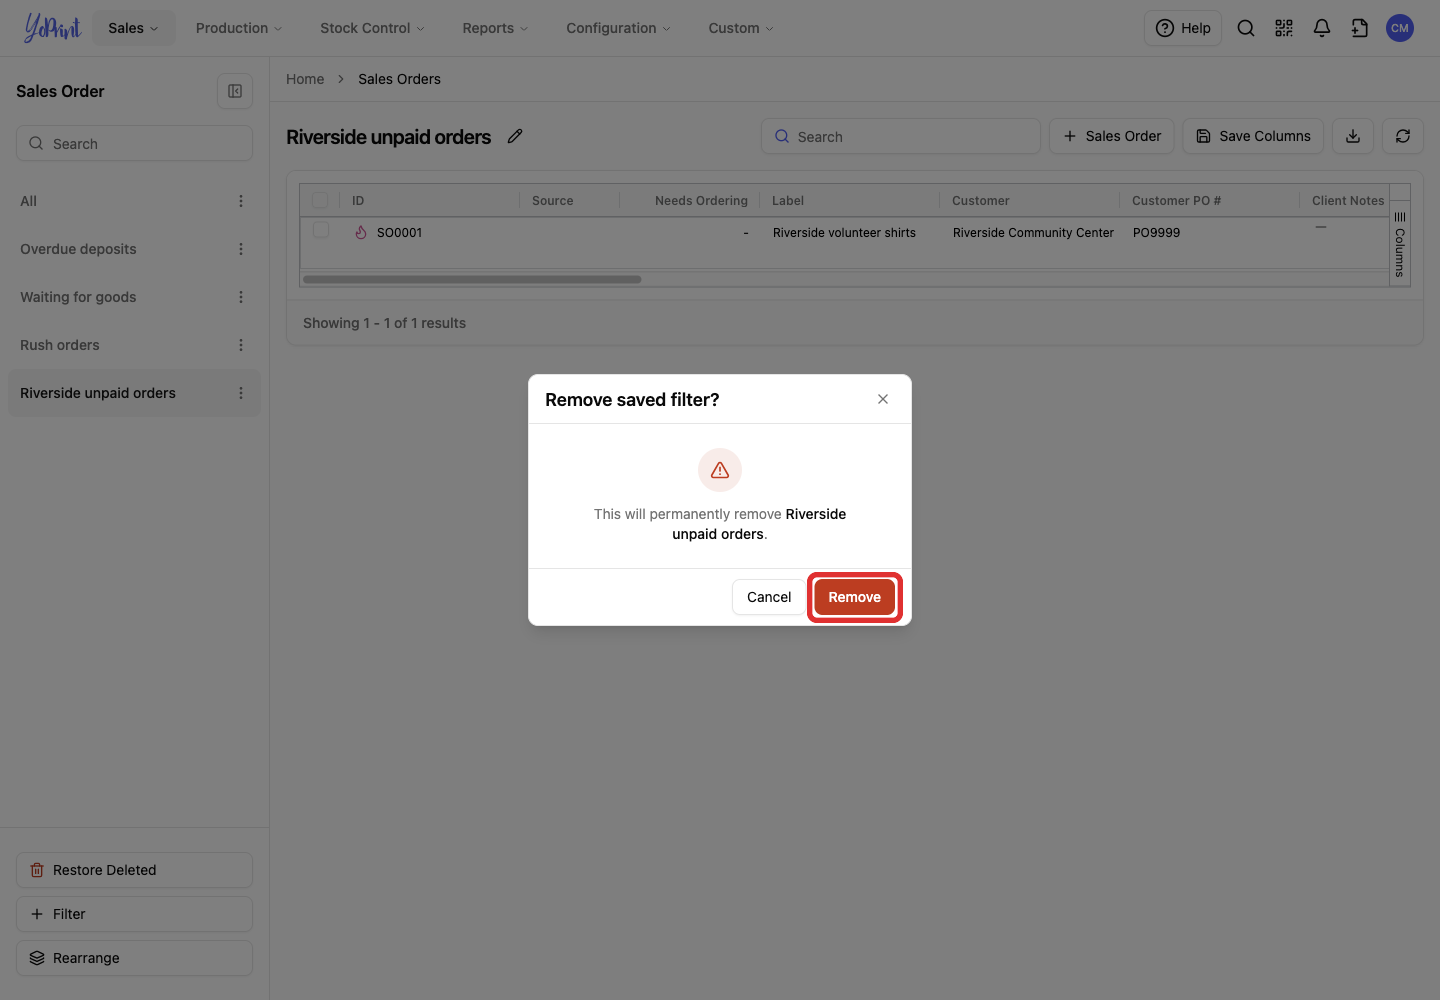
Task: Edit the Riverside unpaid orders title
Action: pos(515,136)
